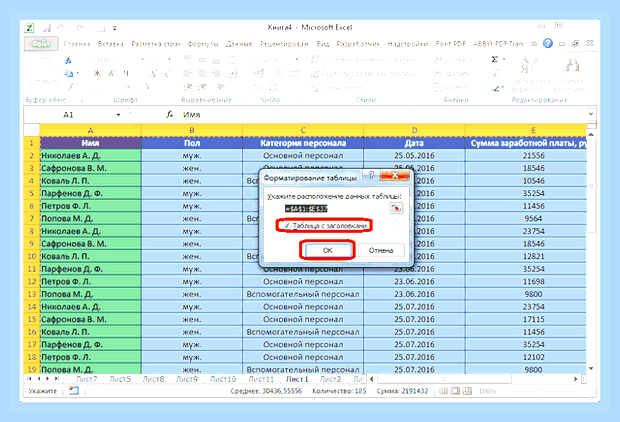Open sheet tab Лист2
620x422 pixels.
(x=330, y=379)
